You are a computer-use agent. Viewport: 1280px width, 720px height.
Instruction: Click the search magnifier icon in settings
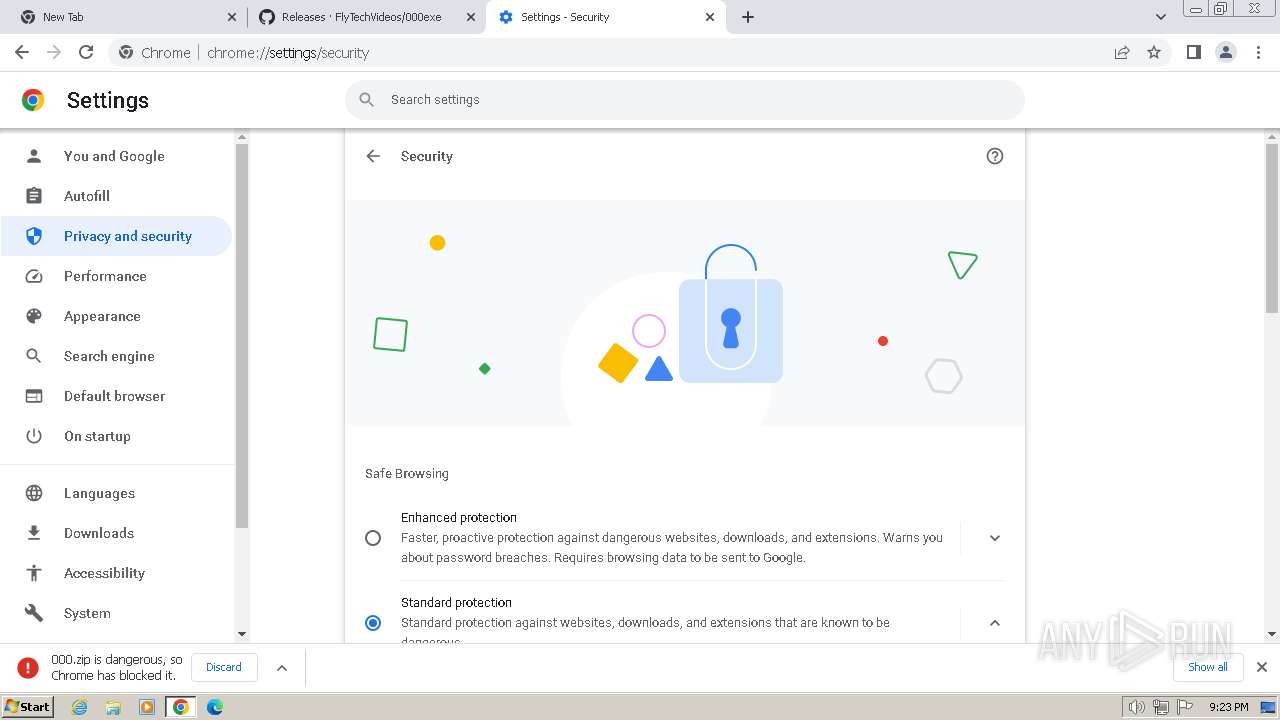[367, 100]
